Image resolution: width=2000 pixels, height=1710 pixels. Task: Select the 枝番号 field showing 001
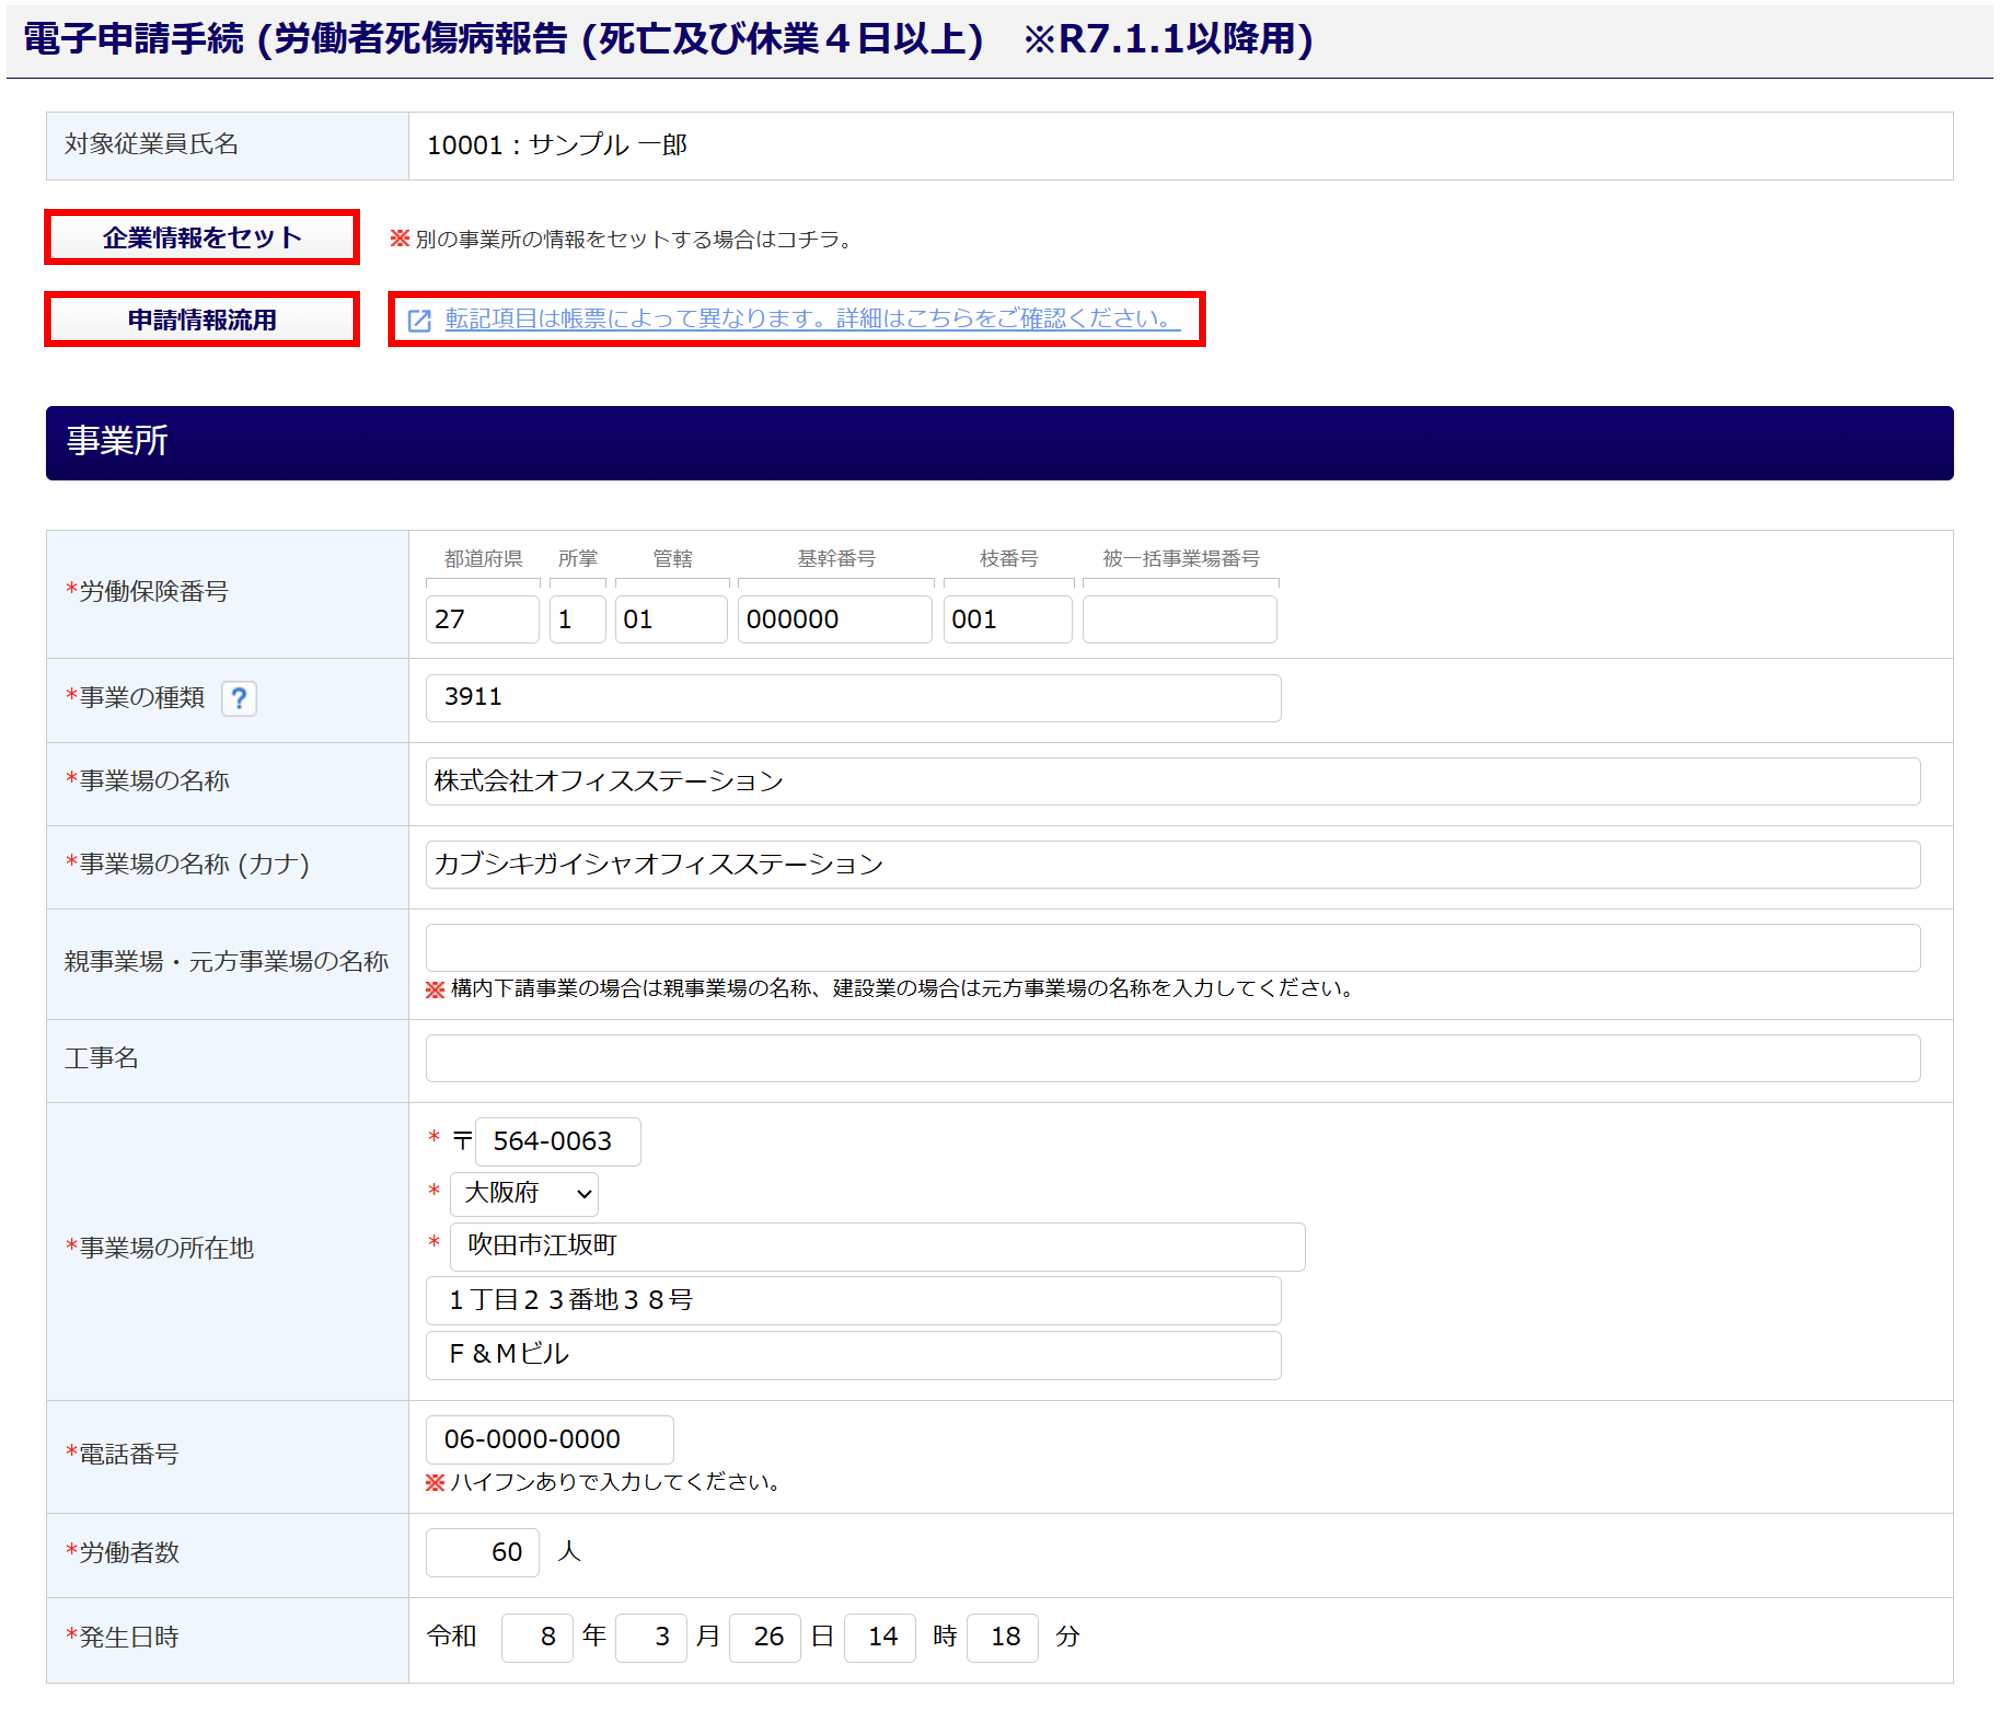point(1006,619)
